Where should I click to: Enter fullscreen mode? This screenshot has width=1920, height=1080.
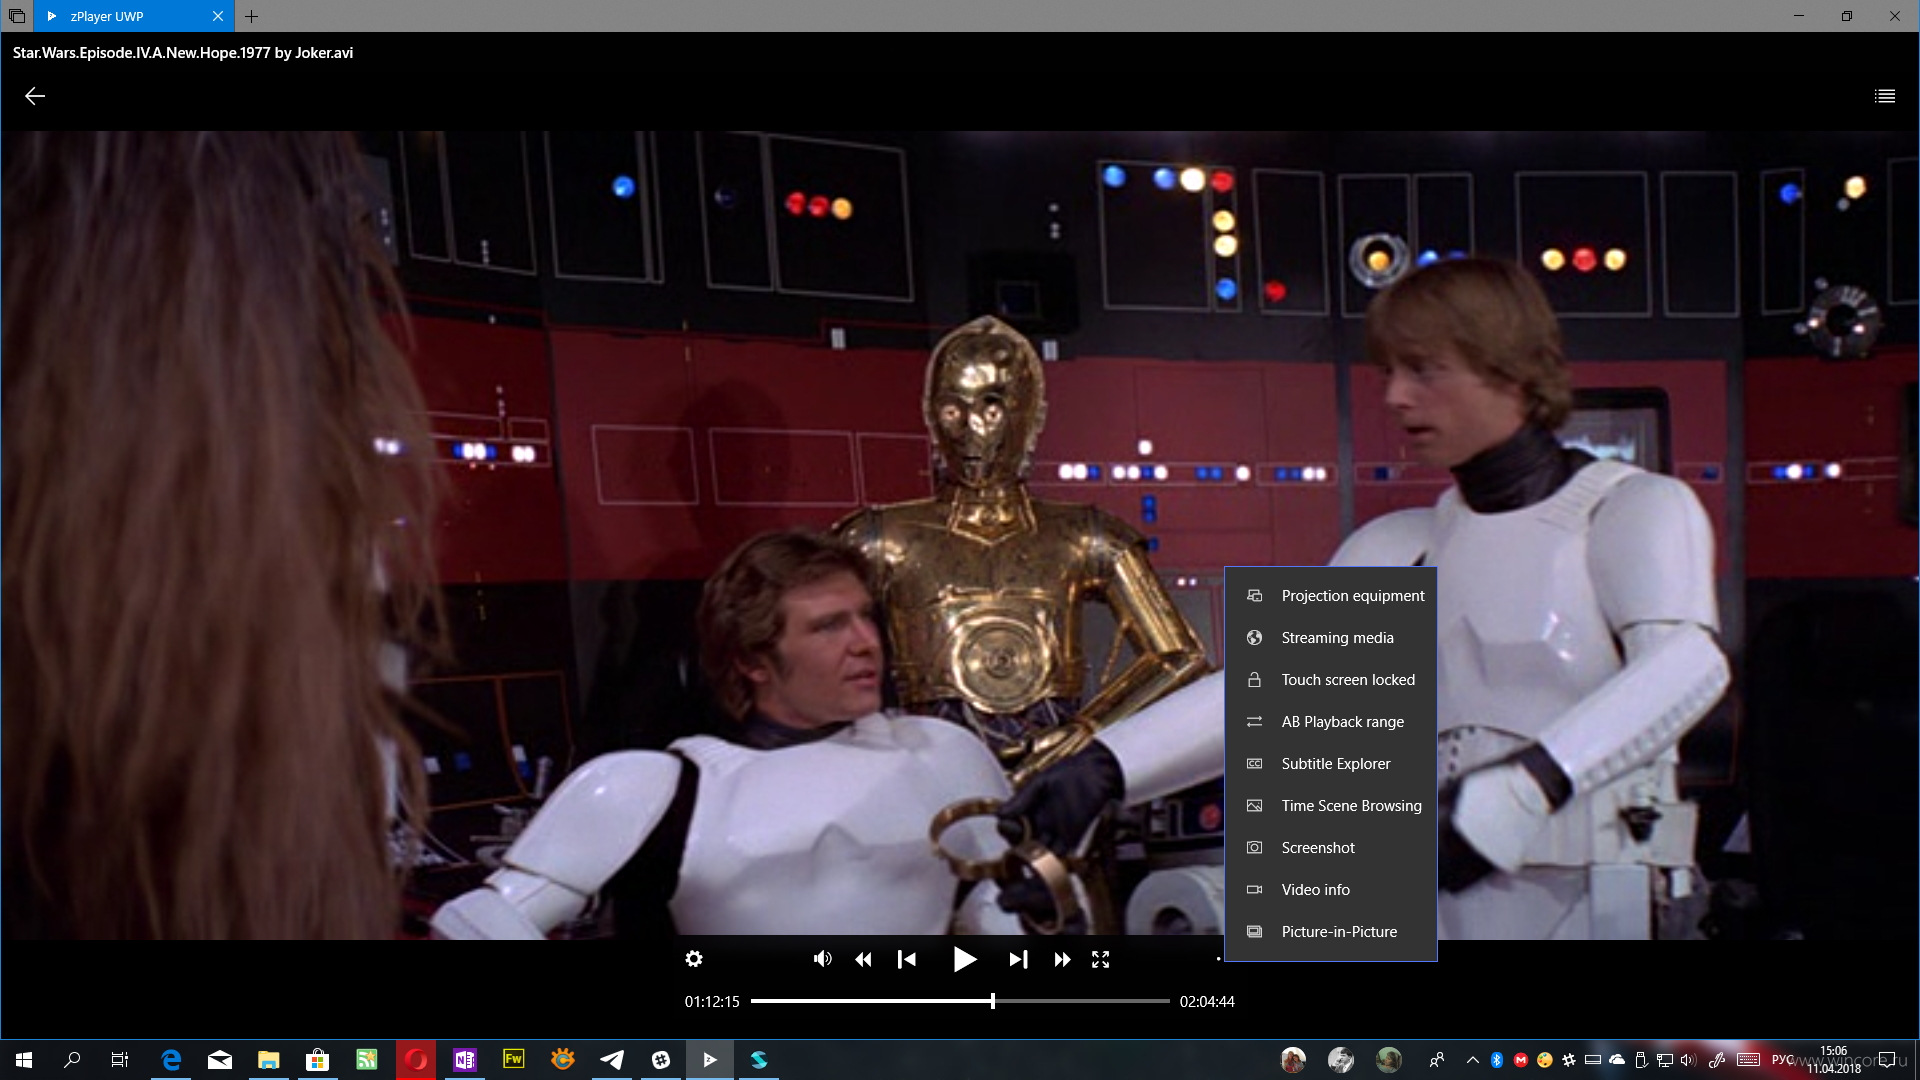pos(1100,960)
